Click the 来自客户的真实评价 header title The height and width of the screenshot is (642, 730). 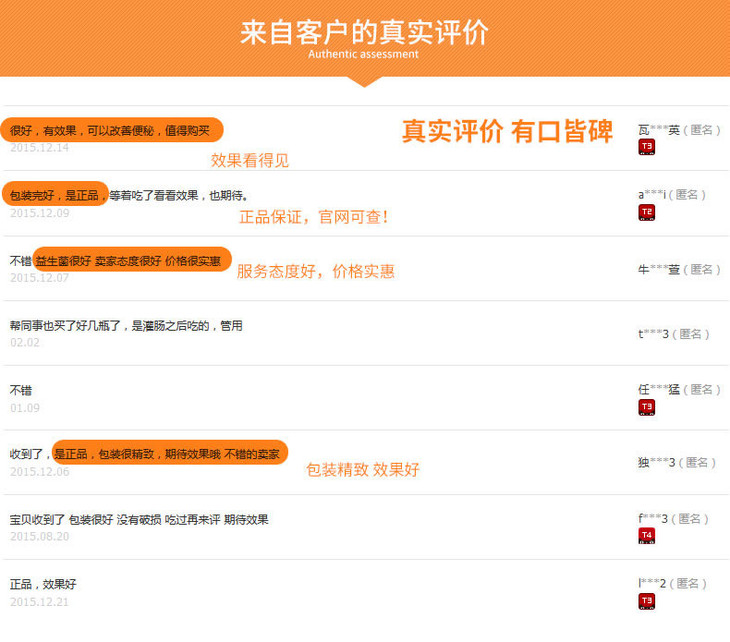364,32
